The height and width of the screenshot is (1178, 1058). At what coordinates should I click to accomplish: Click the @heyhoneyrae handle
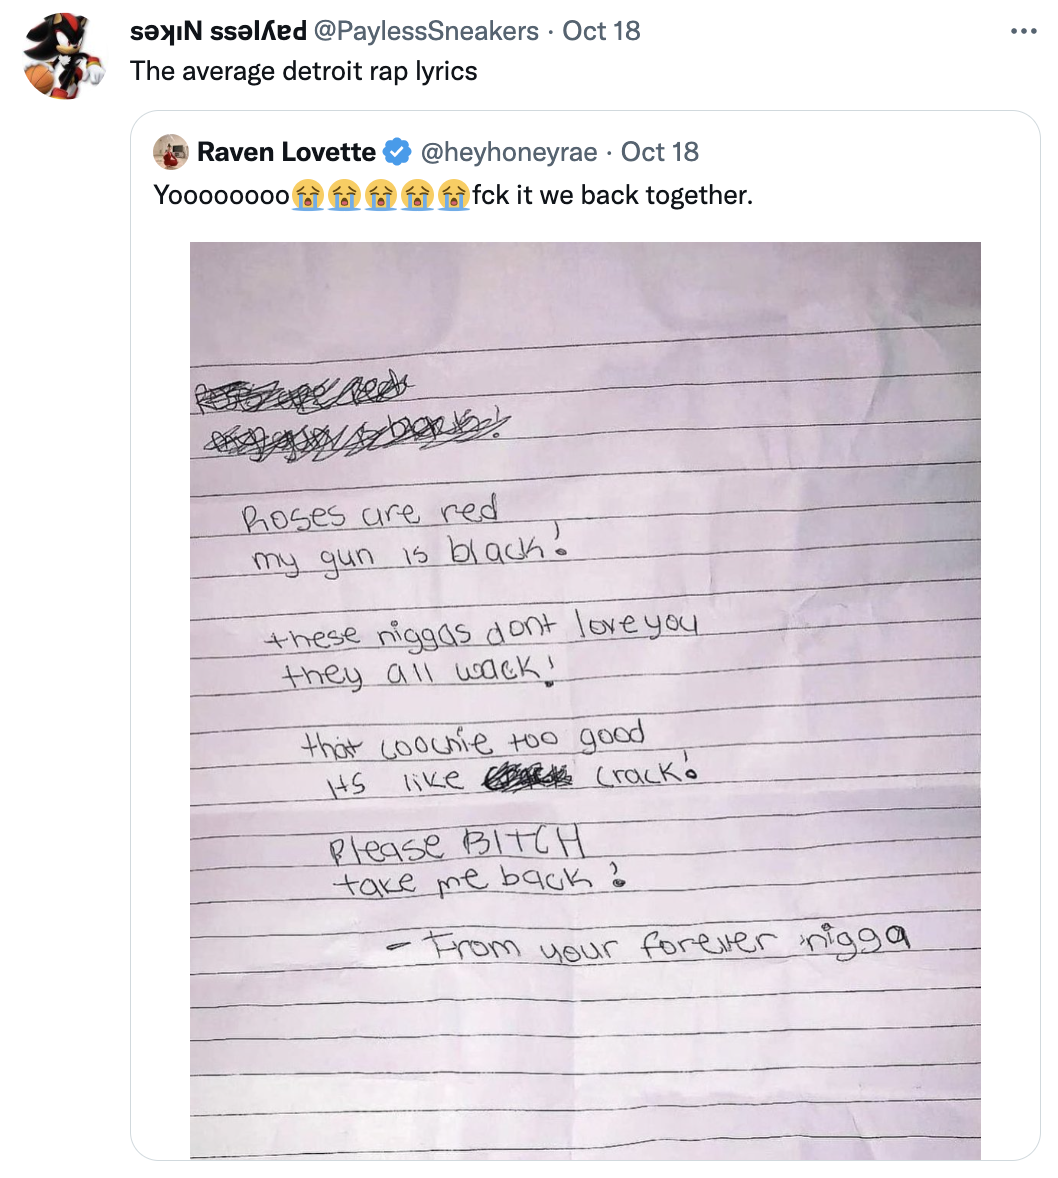[509, 152]
